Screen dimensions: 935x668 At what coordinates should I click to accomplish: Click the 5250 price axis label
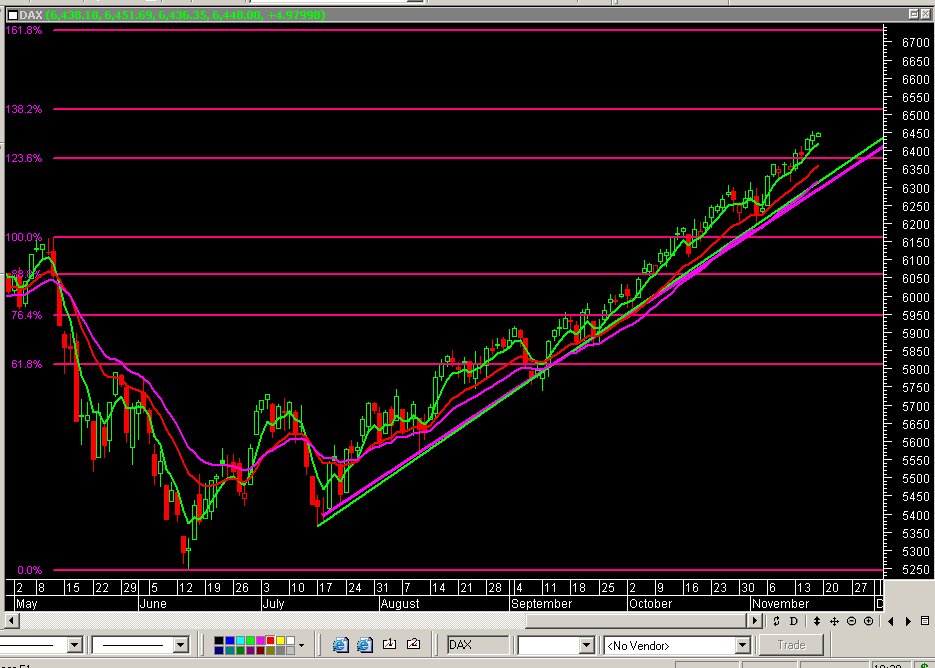tap(916, 571)
